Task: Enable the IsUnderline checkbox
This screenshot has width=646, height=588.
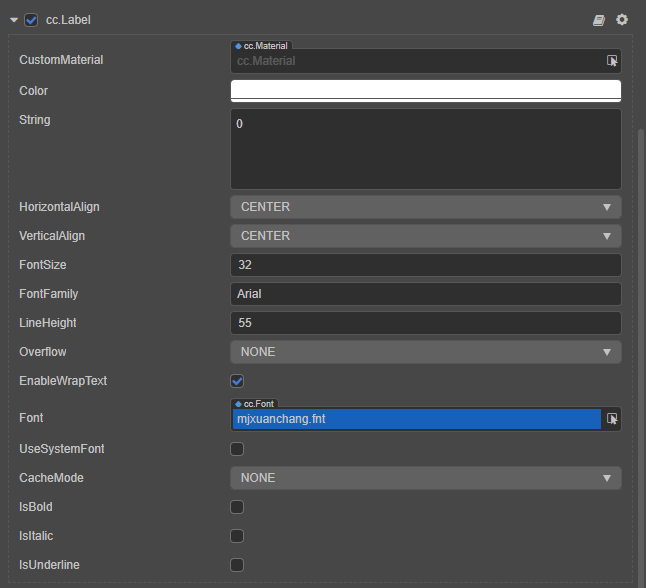Action: [237, 565]
